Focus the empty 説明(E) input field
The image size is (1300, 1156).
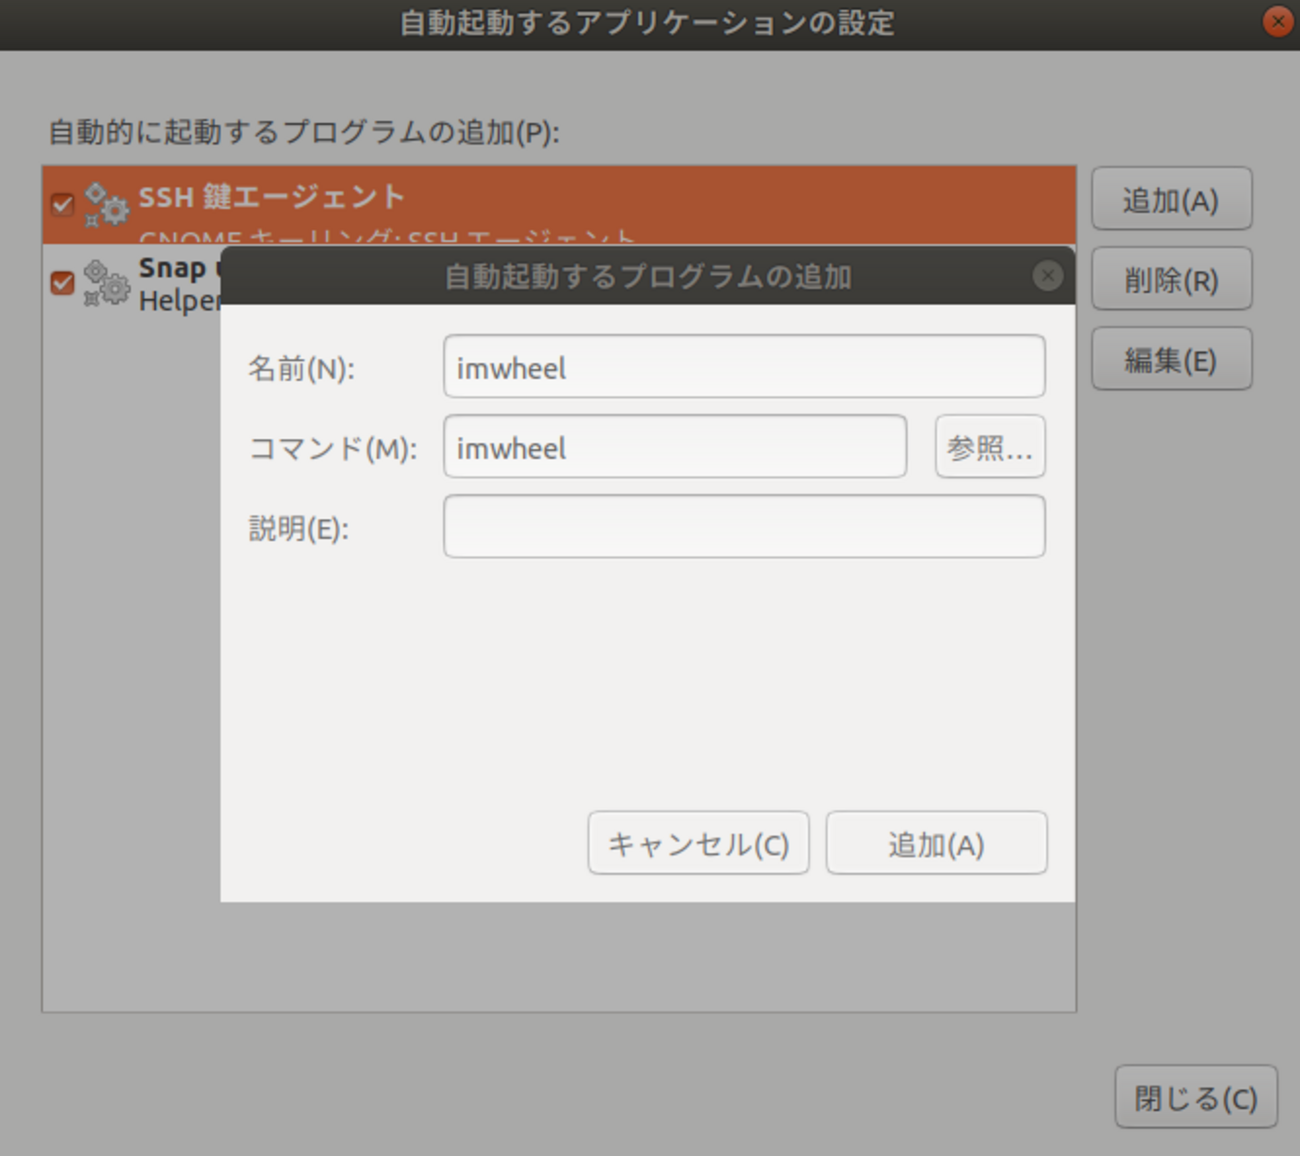coord(744,527)
